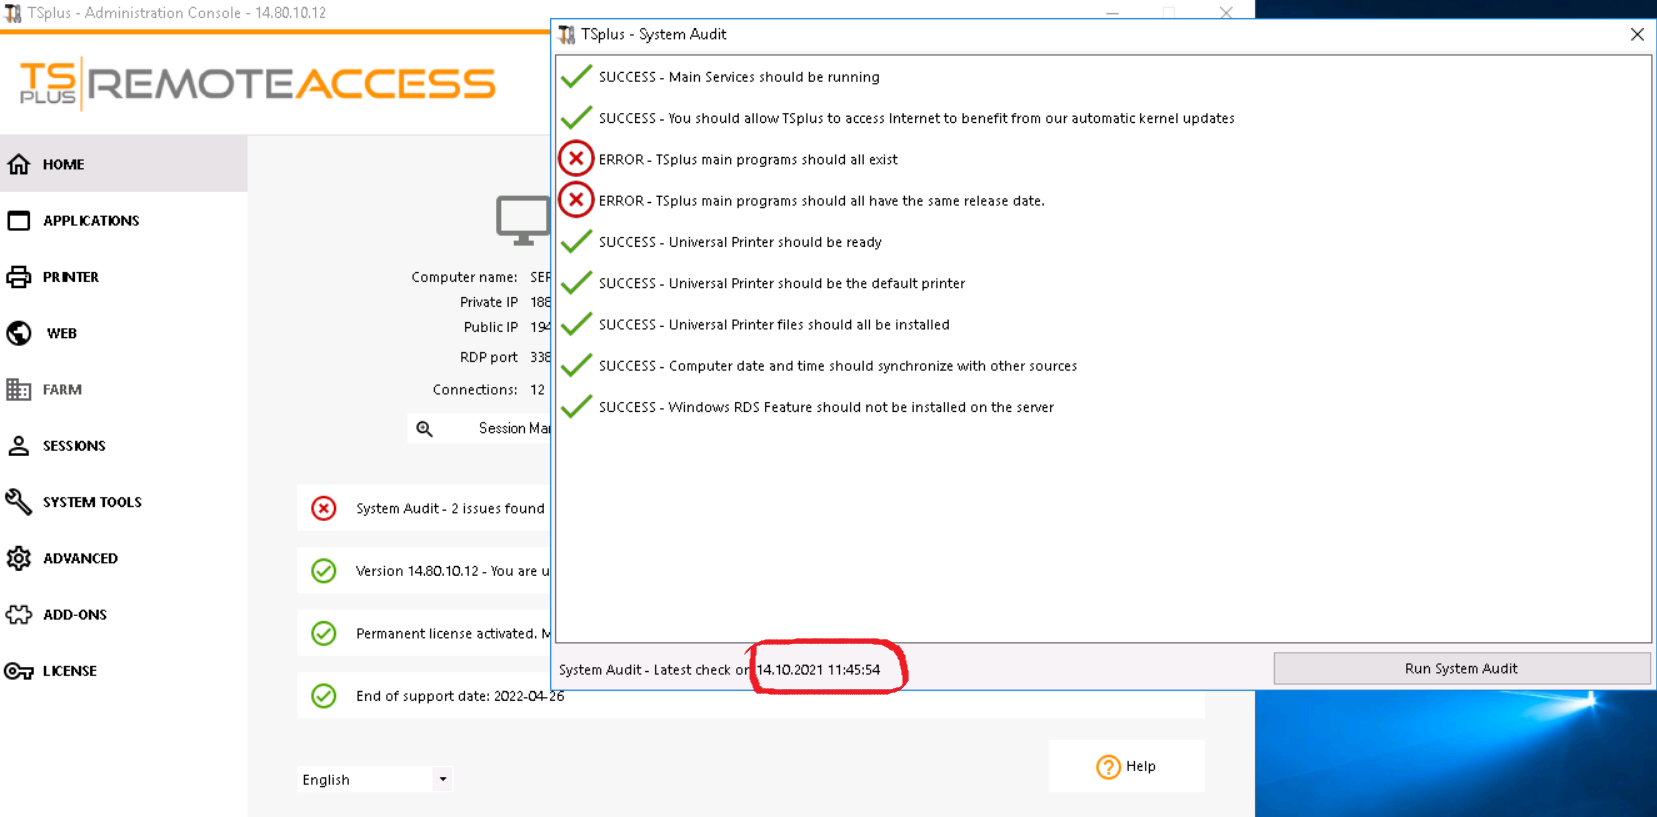Open the Help button

click(x=1126, y=766)
